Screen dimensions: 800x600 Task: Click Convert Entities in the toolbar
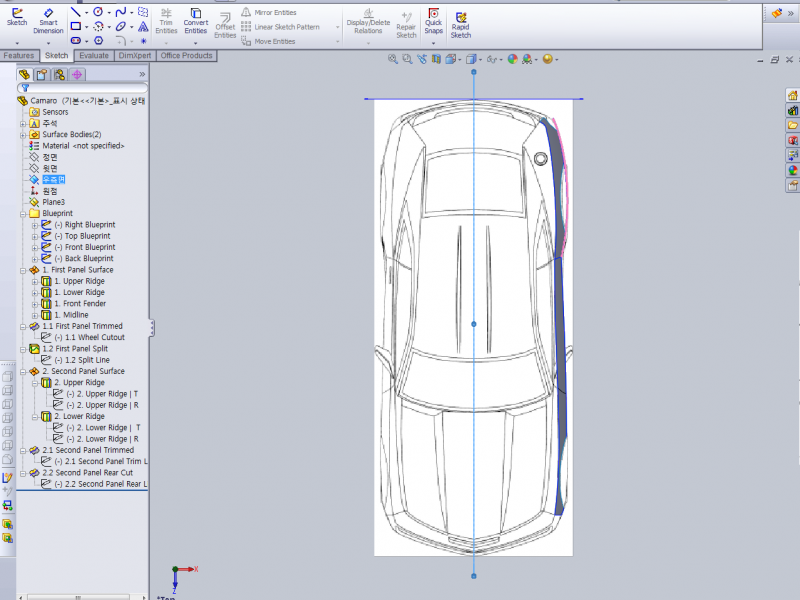pyautogui.click(x=196, y=19)
